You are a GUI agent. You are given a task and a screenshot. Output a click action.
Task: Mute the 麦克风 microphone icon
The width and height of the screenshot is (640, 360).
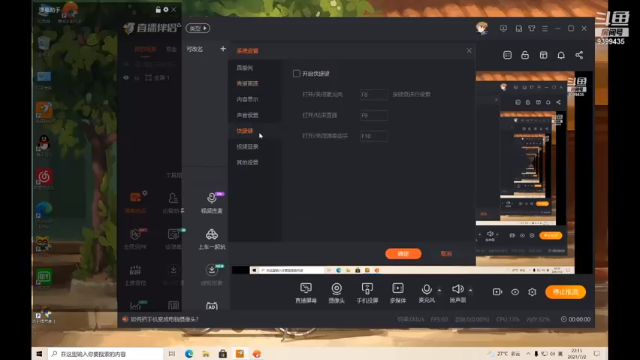click(x=427, y=289)
